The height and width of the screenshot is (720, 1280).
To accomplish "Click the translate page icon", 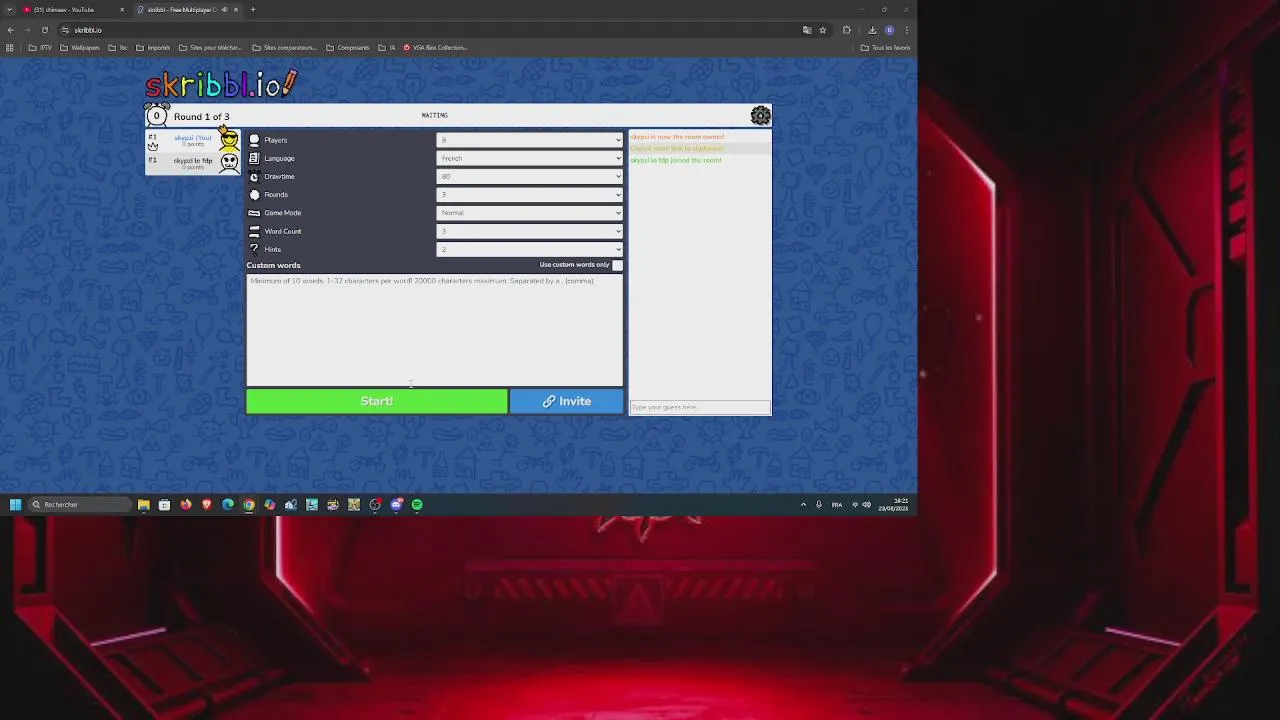I will pyautogui.click(x=807, y=30).
